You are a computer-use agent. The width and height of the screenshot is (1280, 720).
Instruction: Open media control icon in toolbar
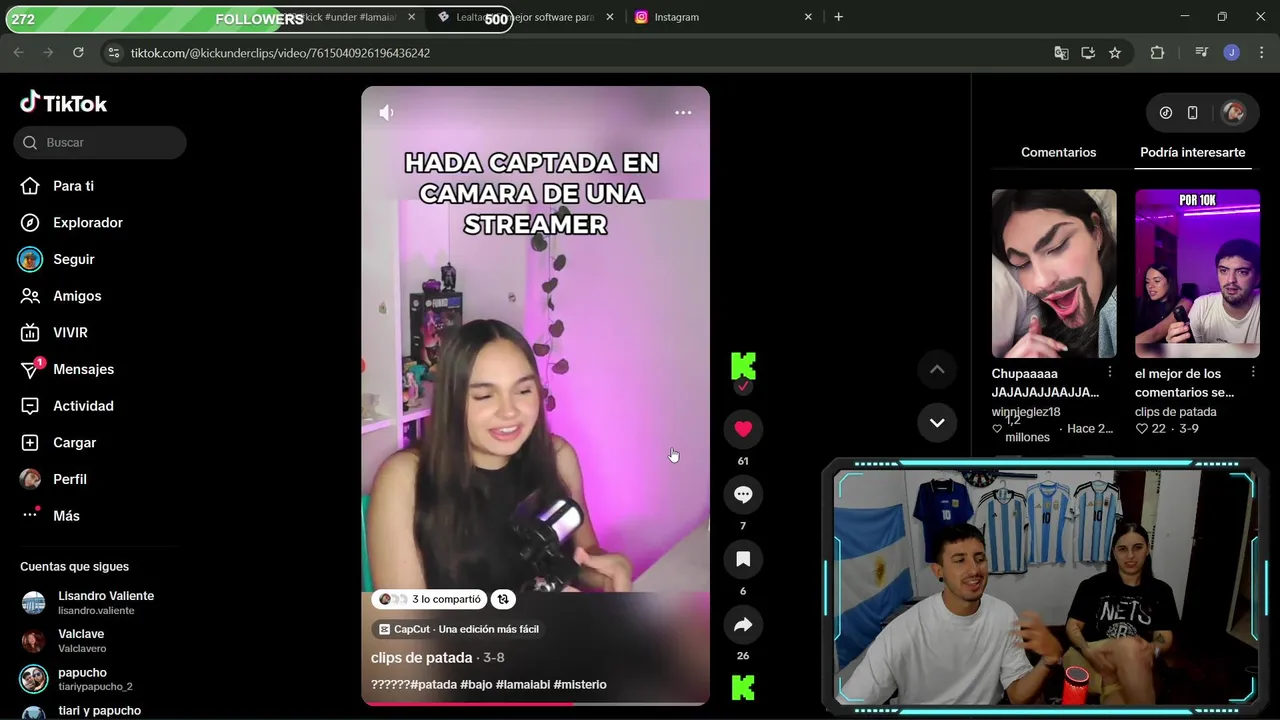(x=1202, y=53)
